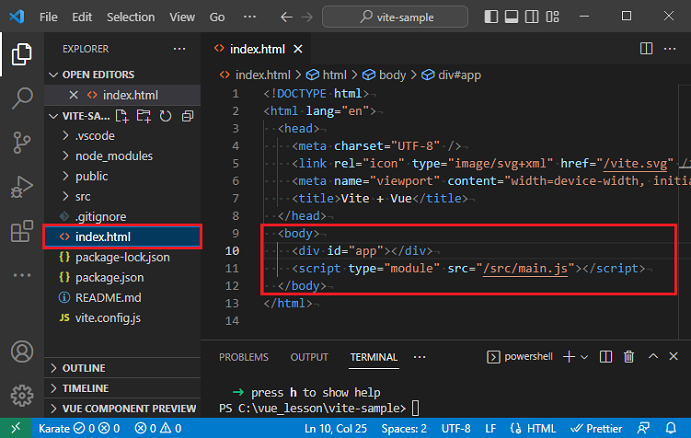Create a new terminal with plus button
The width and height of the screenshot is (691, 438).
pos(569,356)
